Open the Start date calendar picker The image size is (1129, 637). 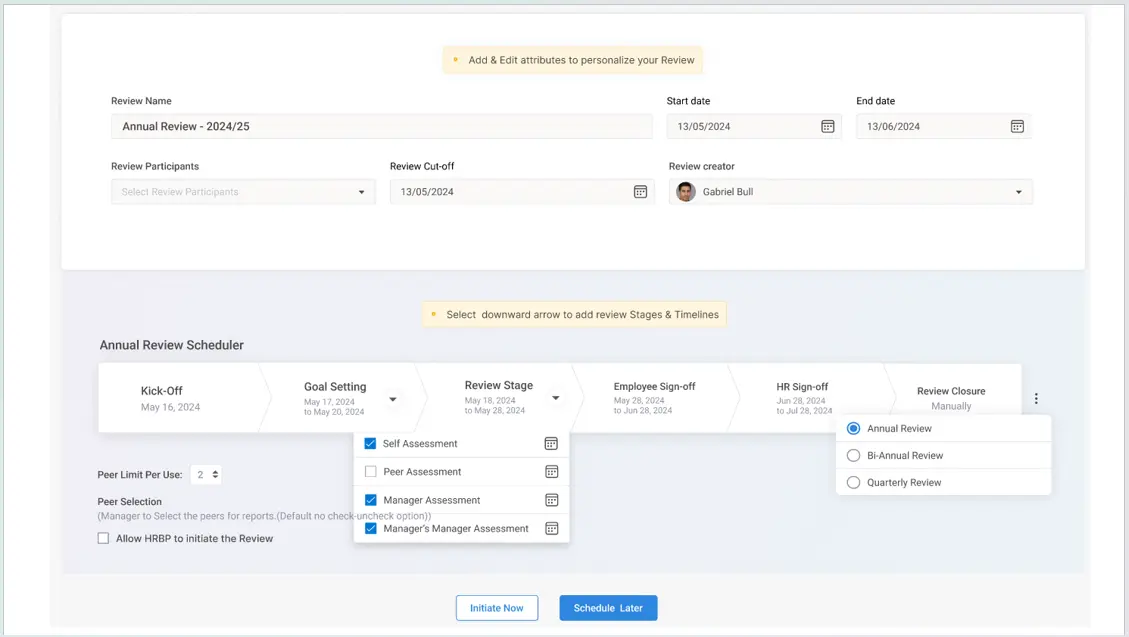point(827,126)
